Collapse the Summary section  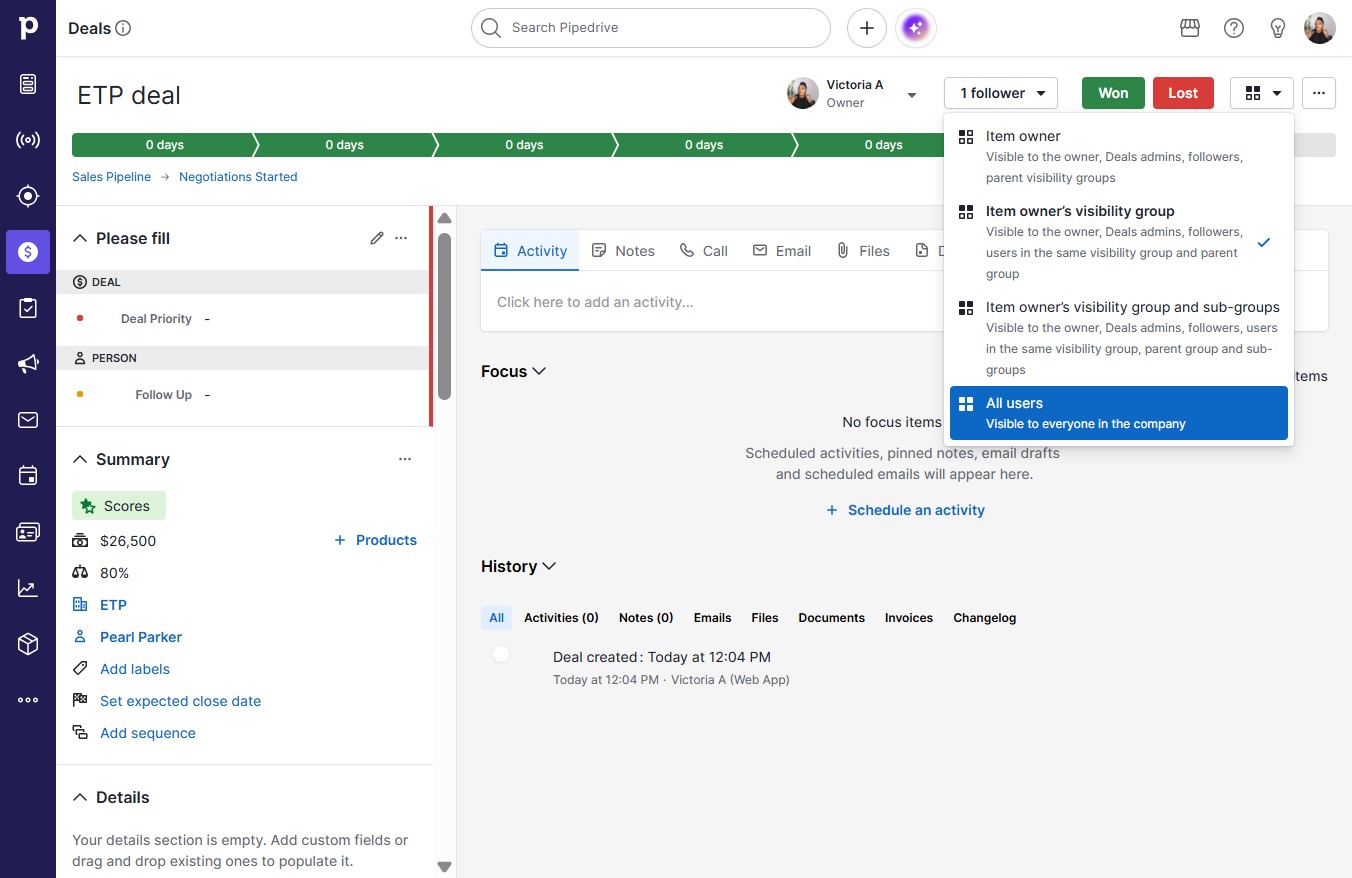[80, 459]
